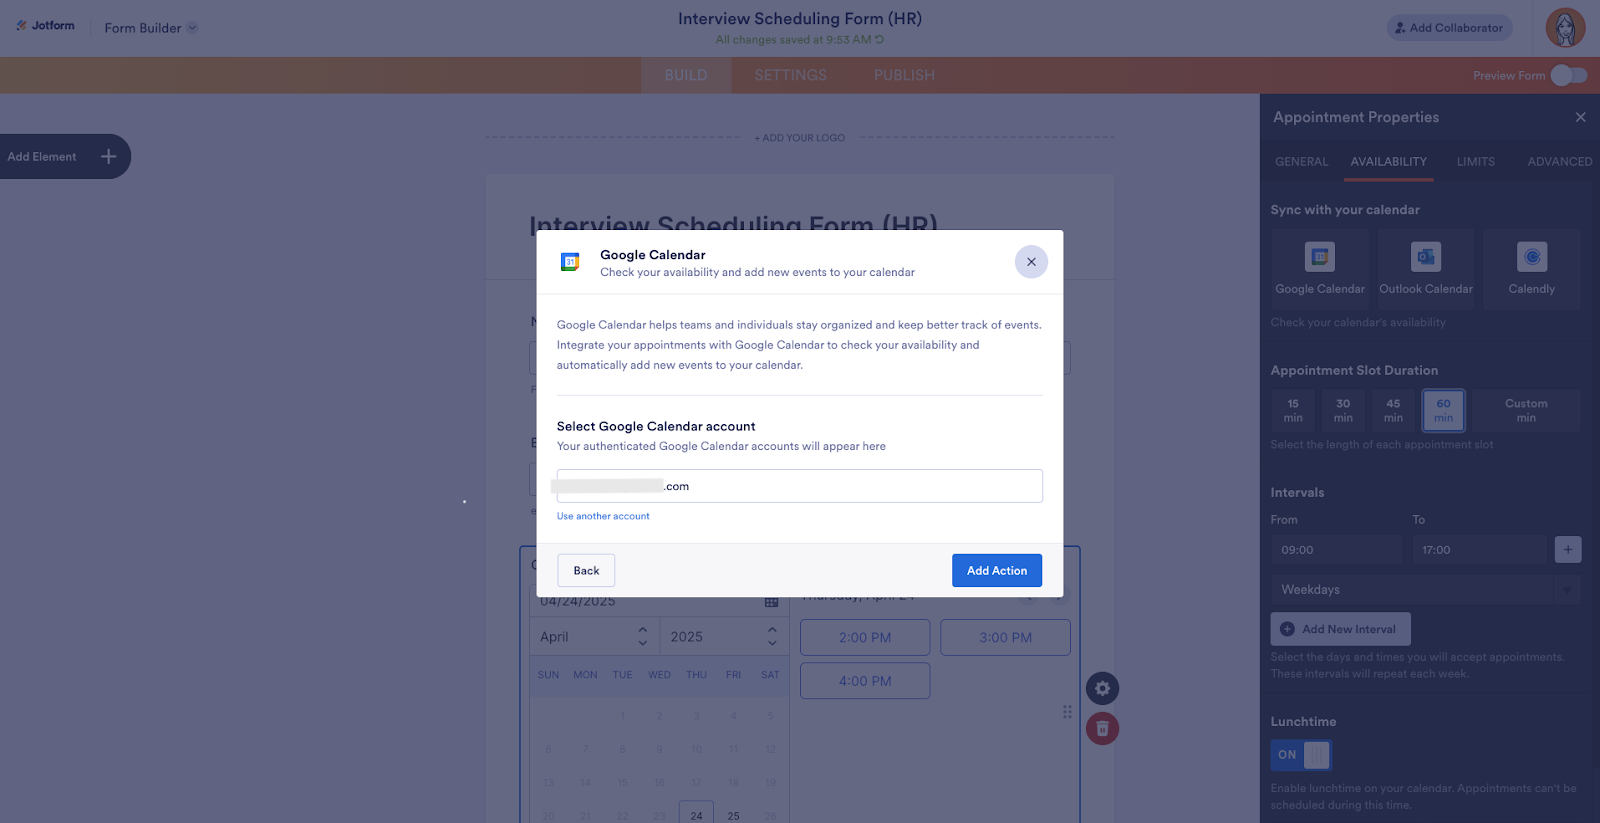Image resolution: width=1600 pixels, height=823 pixels.
Task: Click the date picker calendar icon
Action: tap(771, 602)
